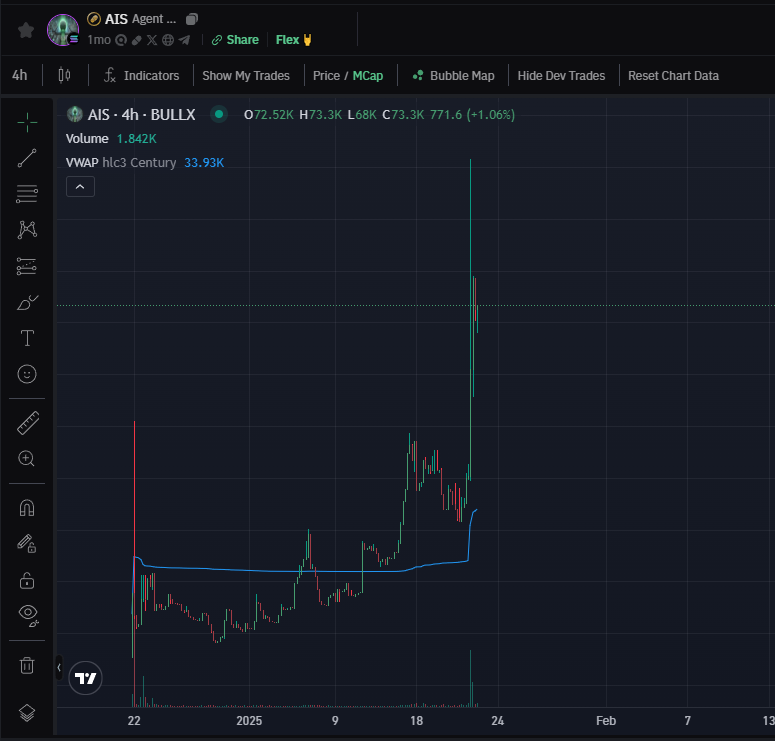Image resolution: width=775 pixels, height=741 pixels.
Task: Click Hide Dev Trades
Action: tap(561, 76)
